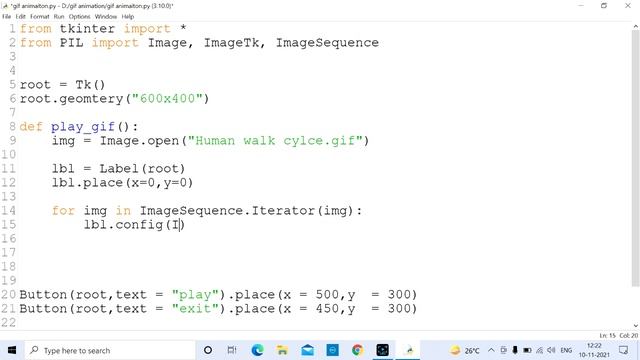Click the Meet Now tray icon
640x360 pixels.
(x=503, y=350)
